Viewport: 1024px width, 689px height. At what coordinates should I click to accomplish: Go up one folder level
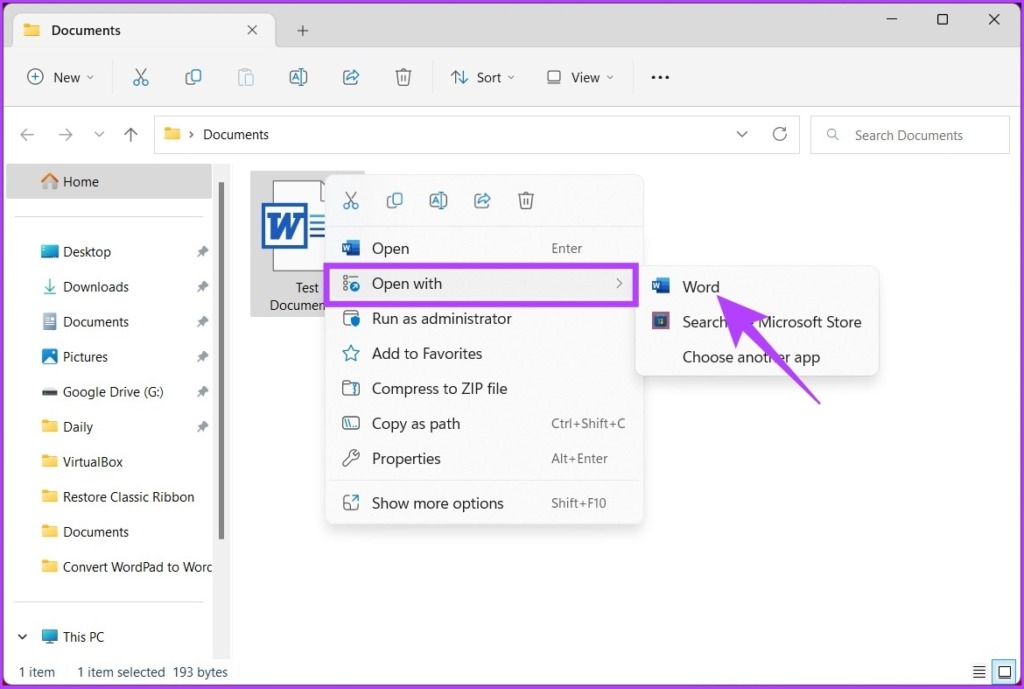(130, 134)
